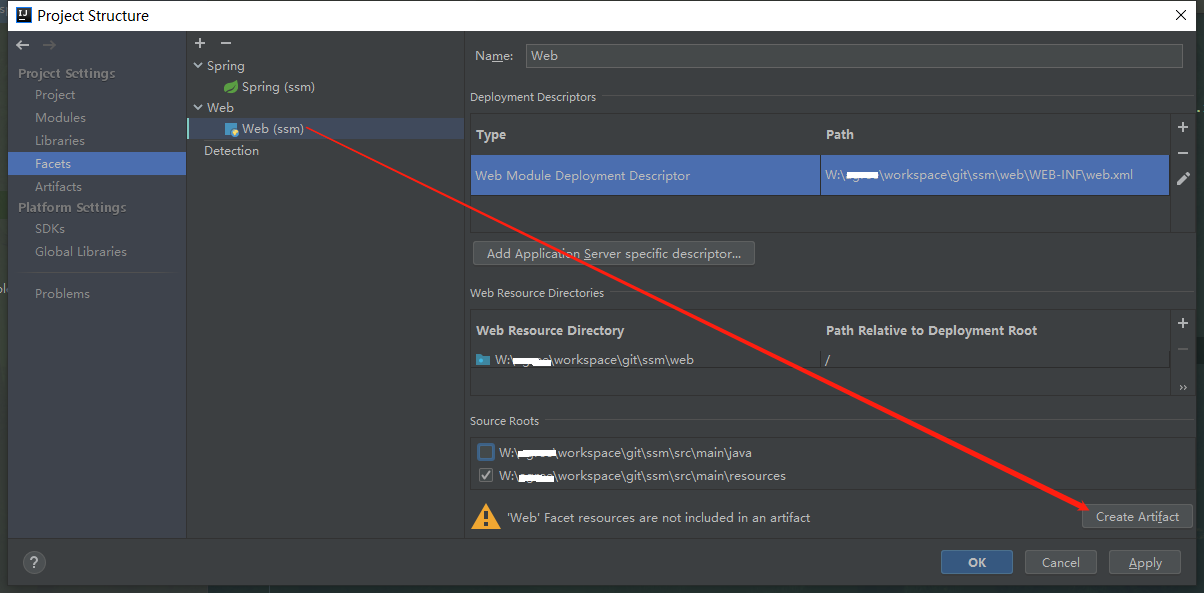1204x593 pixels.
Task: Select the Web Module Deployment Descriptor row
Action: coord(820,175)
